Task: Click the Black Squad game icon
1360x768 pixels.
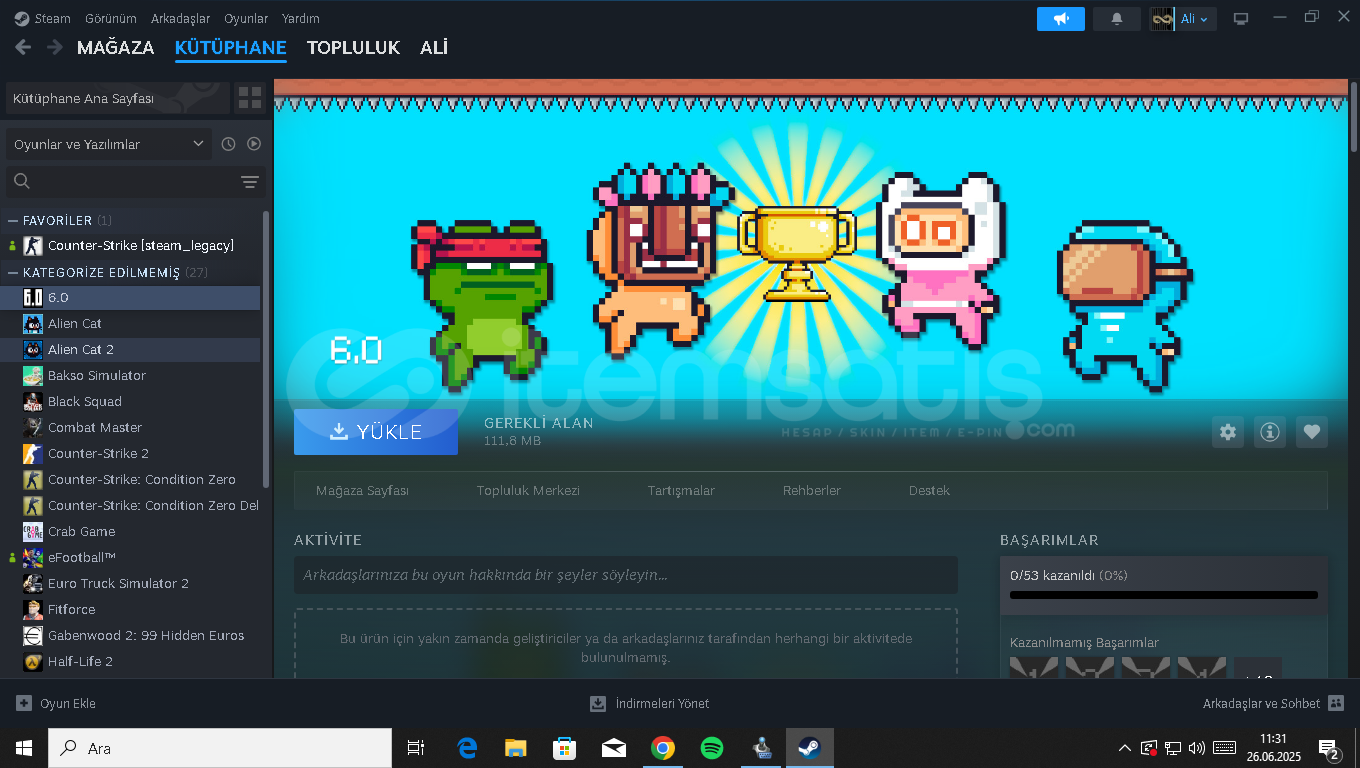Action: click(33, 401)
